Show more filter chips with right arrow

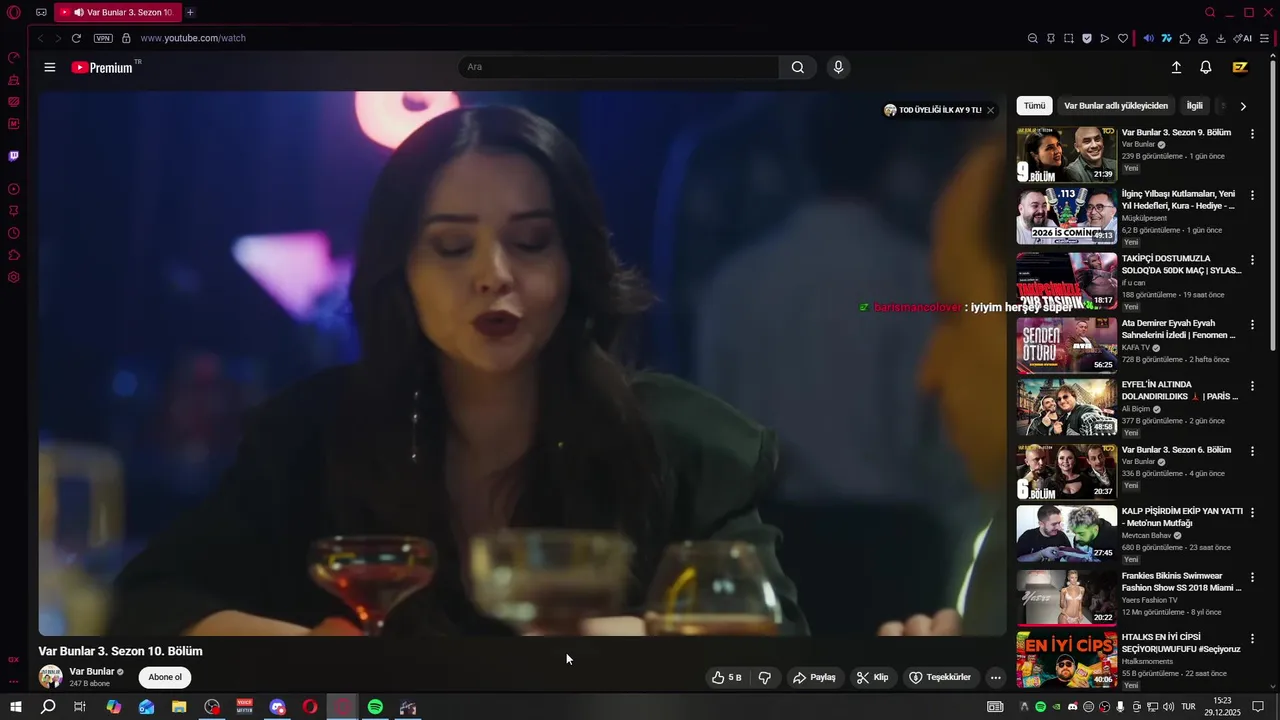coord(1243,106)
